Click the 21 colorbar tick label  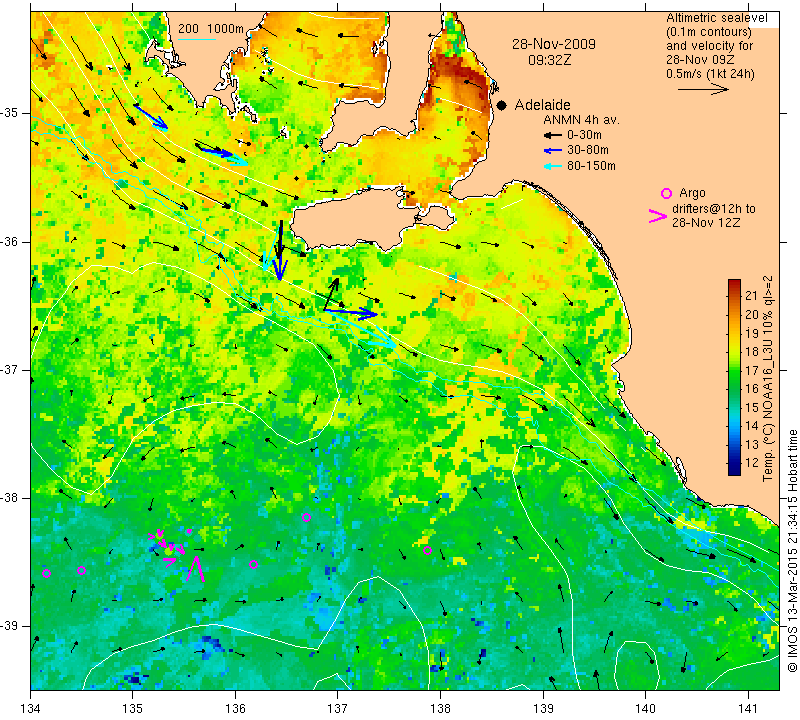(x=752, y=295)
